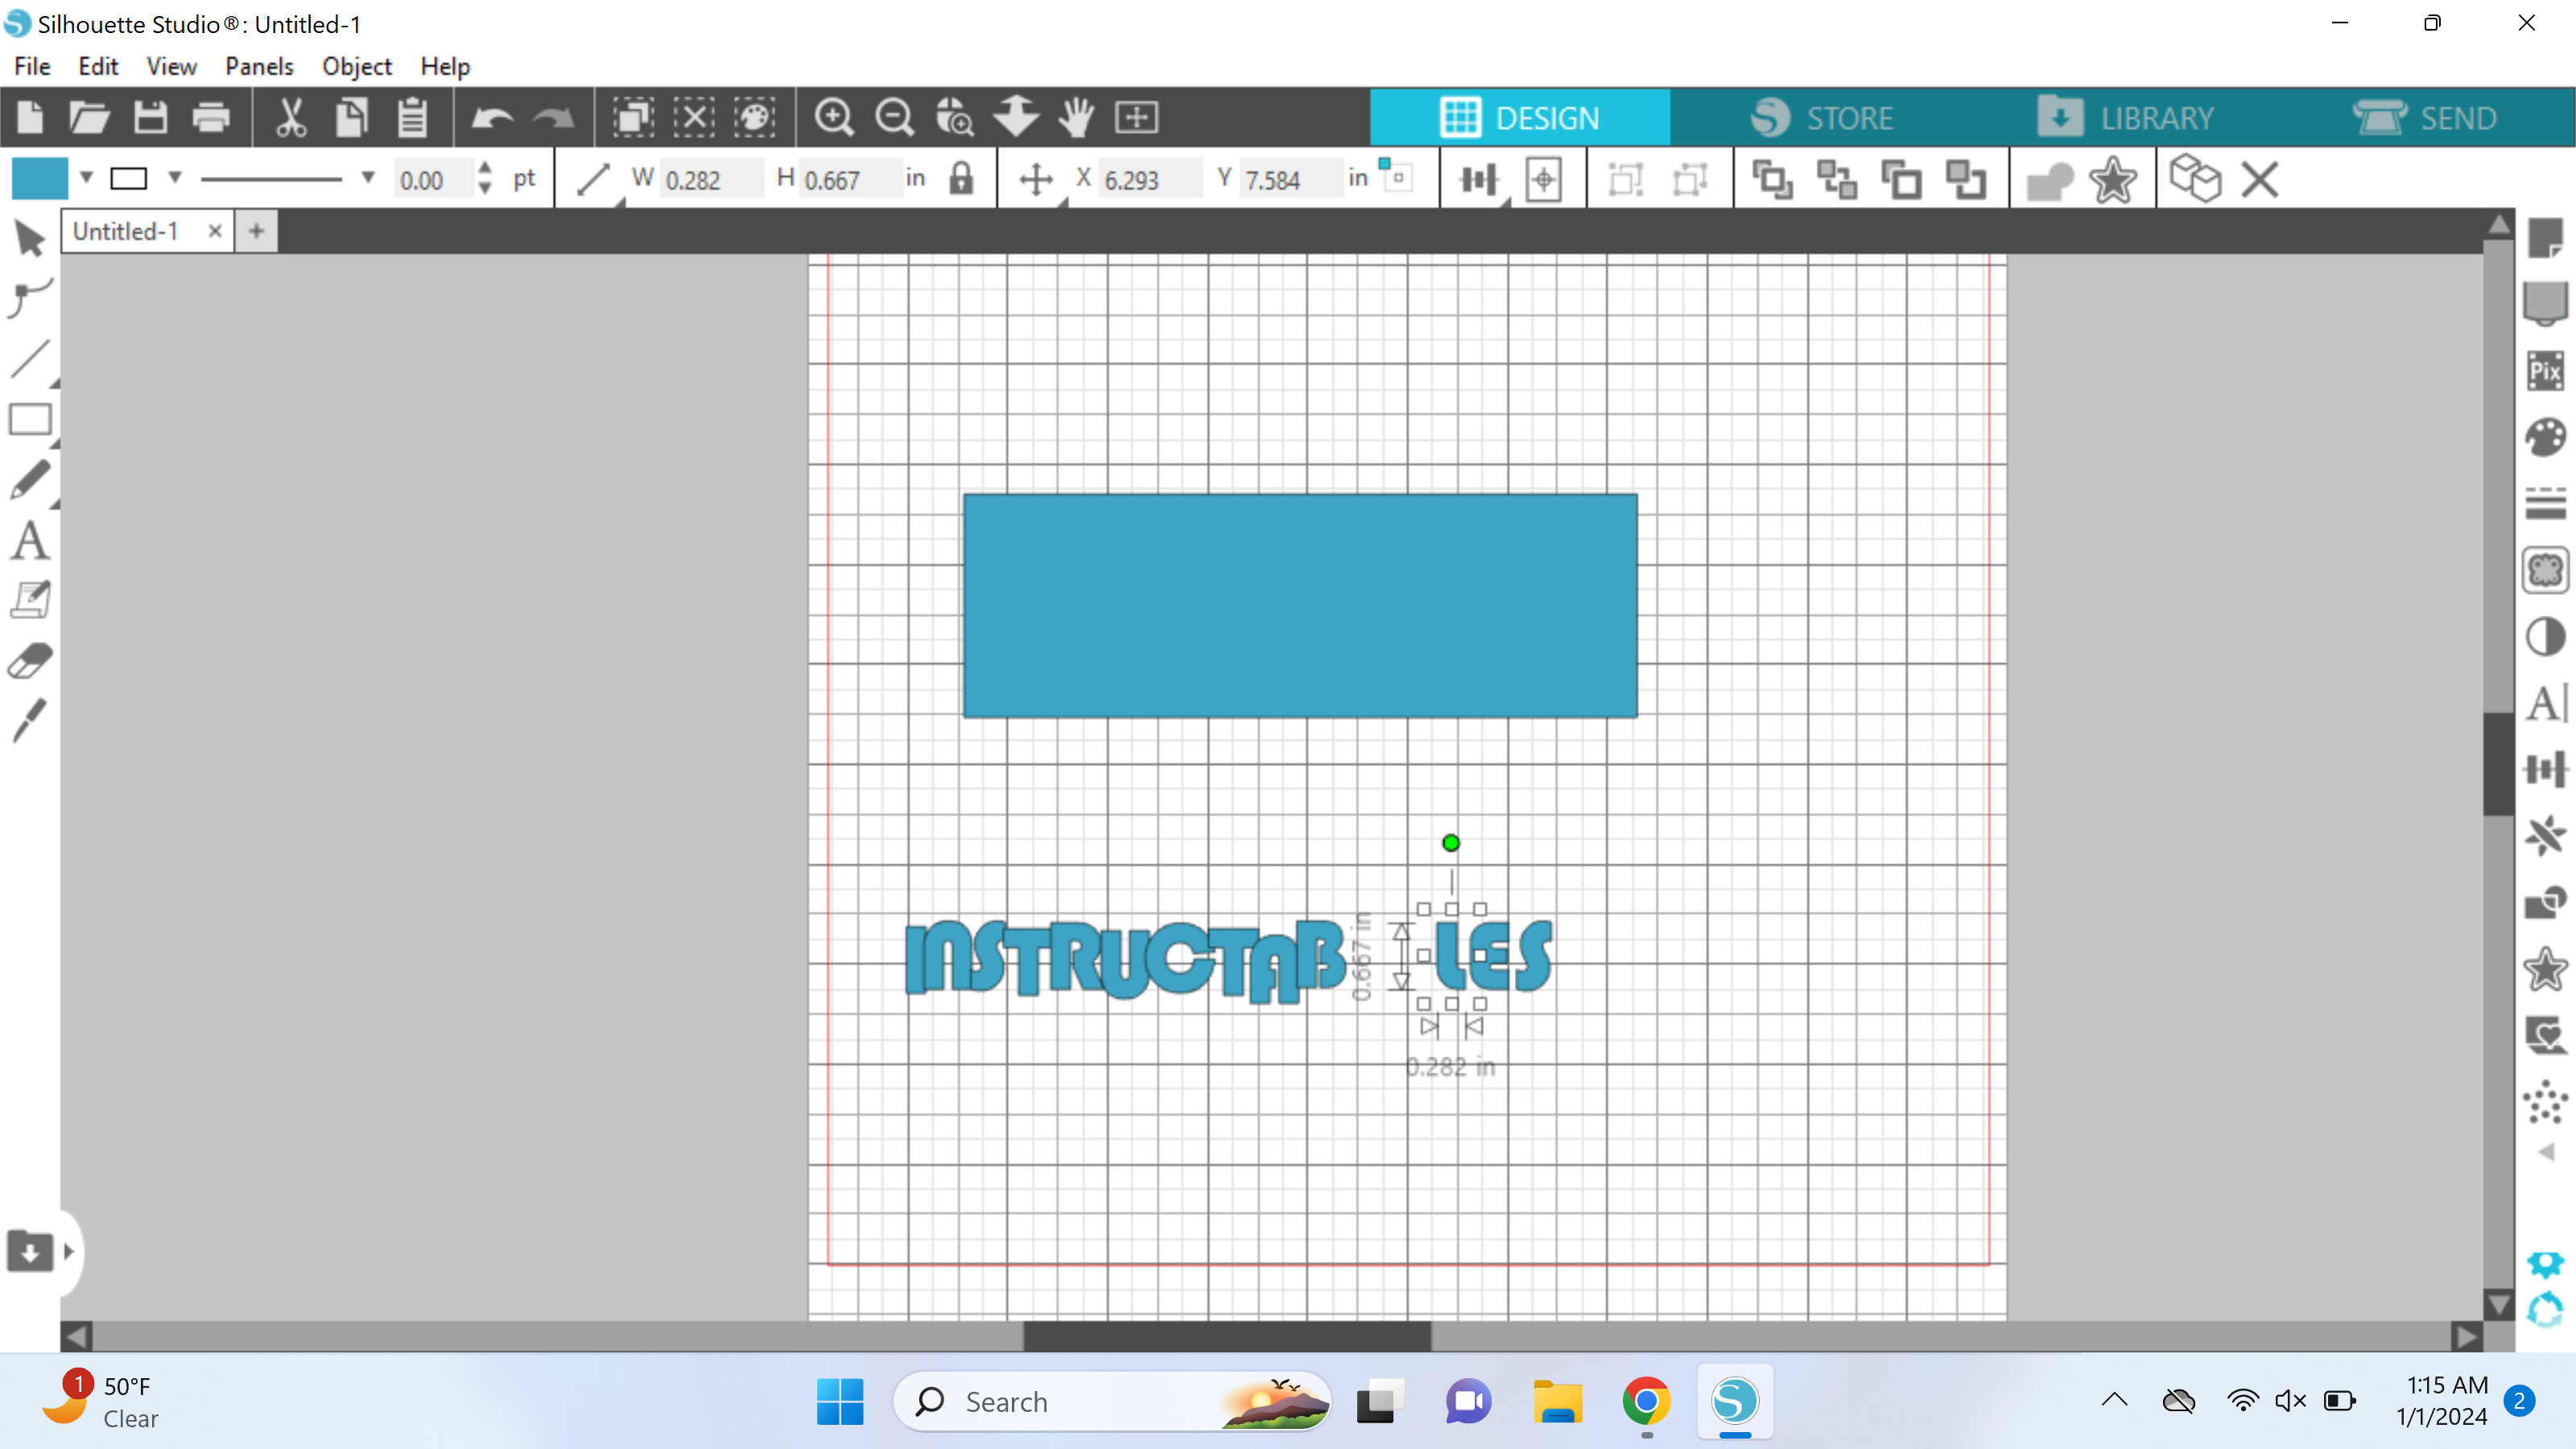The width and height of the screenshot is (2576, 1449).
Task: Select the Knife tool
Action: [x=30, y=721]
